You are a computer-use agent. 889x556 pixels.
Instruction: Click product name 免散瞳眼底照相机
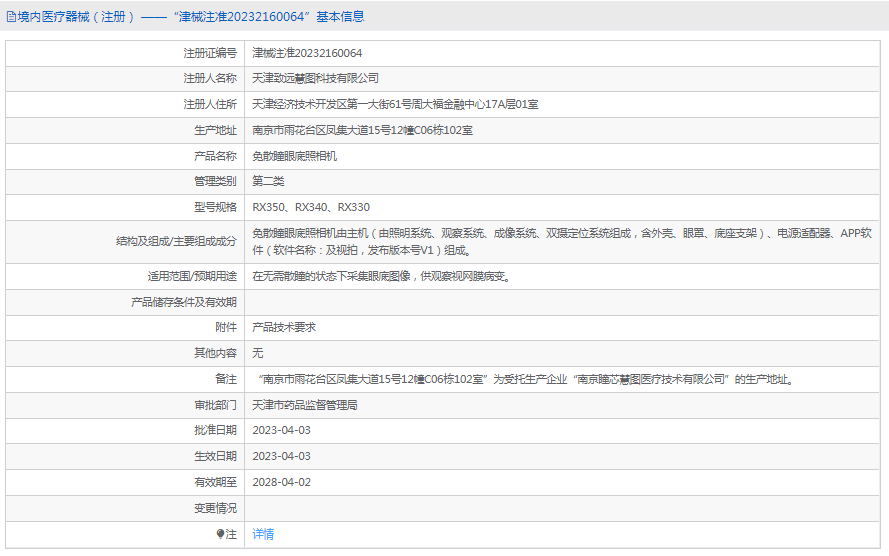click(x=294, y=156)
